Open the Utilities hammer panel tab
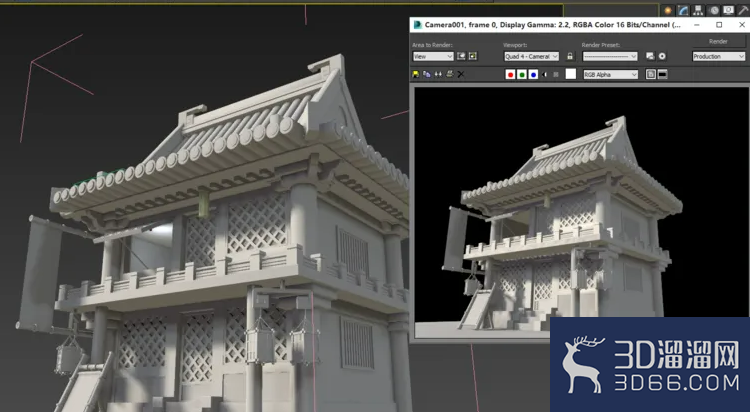Image resolution: width=750 pixels, height=412 pixels. coord(743,10)
